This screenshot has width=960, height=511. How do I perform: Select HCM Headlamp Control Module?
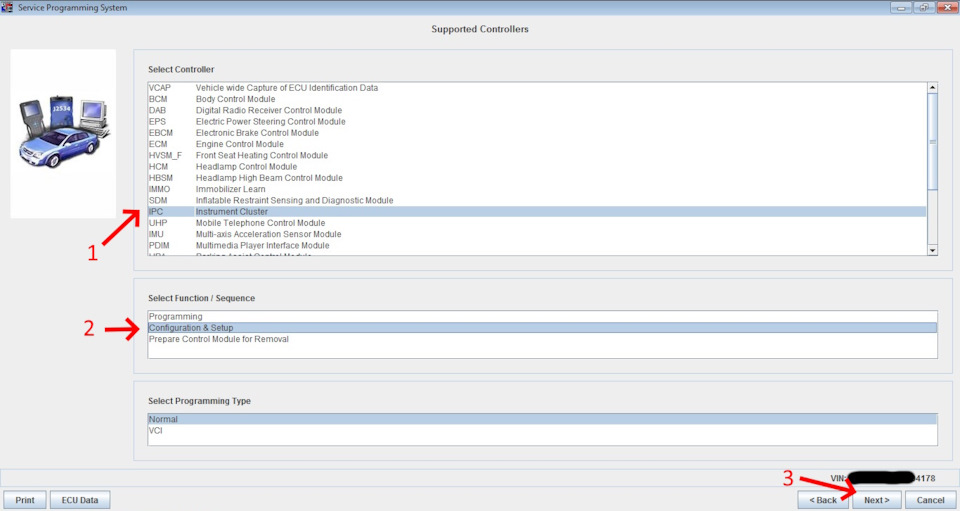537,167
